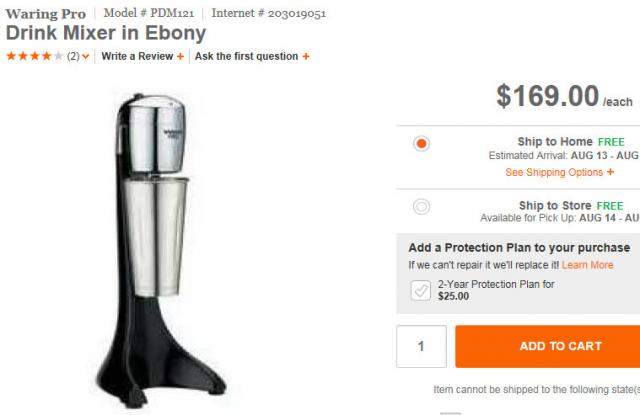This screenshot has height=415, width=640.
Task: Click the Drink Mixer in Ebony title
Action: pos(106,33)
